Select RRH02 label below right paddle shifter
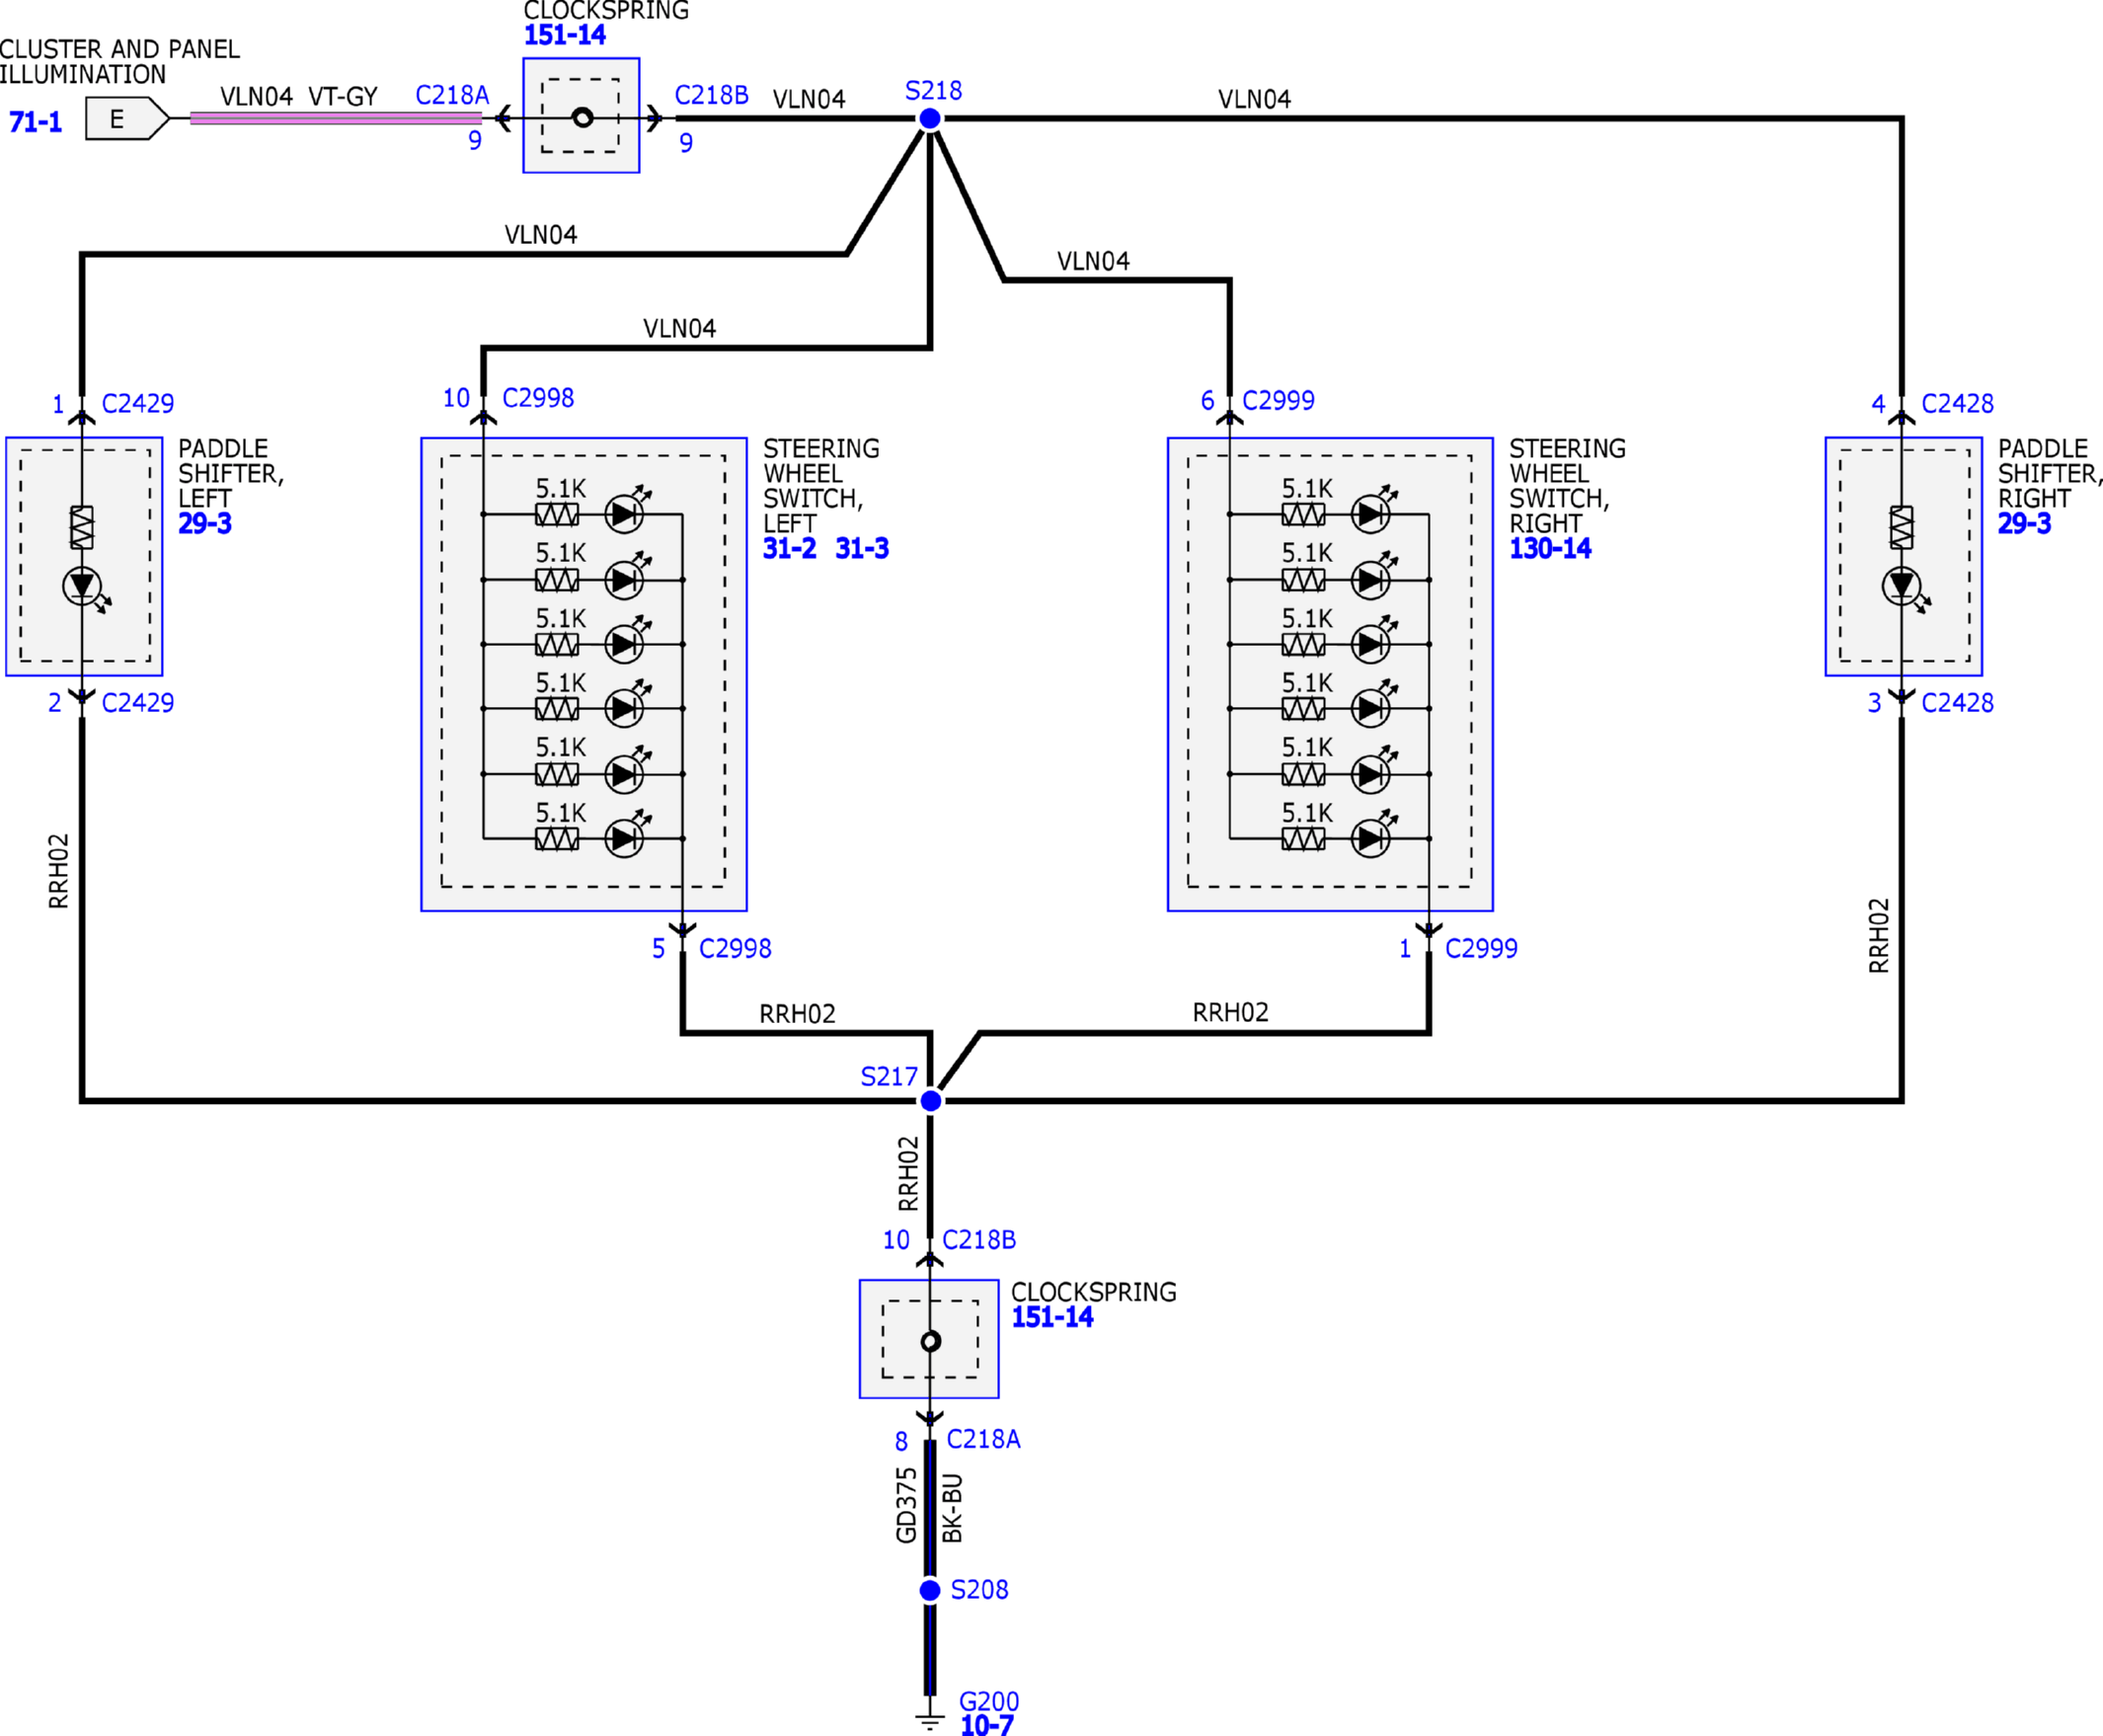This screenshot has height=1736, width=2103. (1879, 936)
